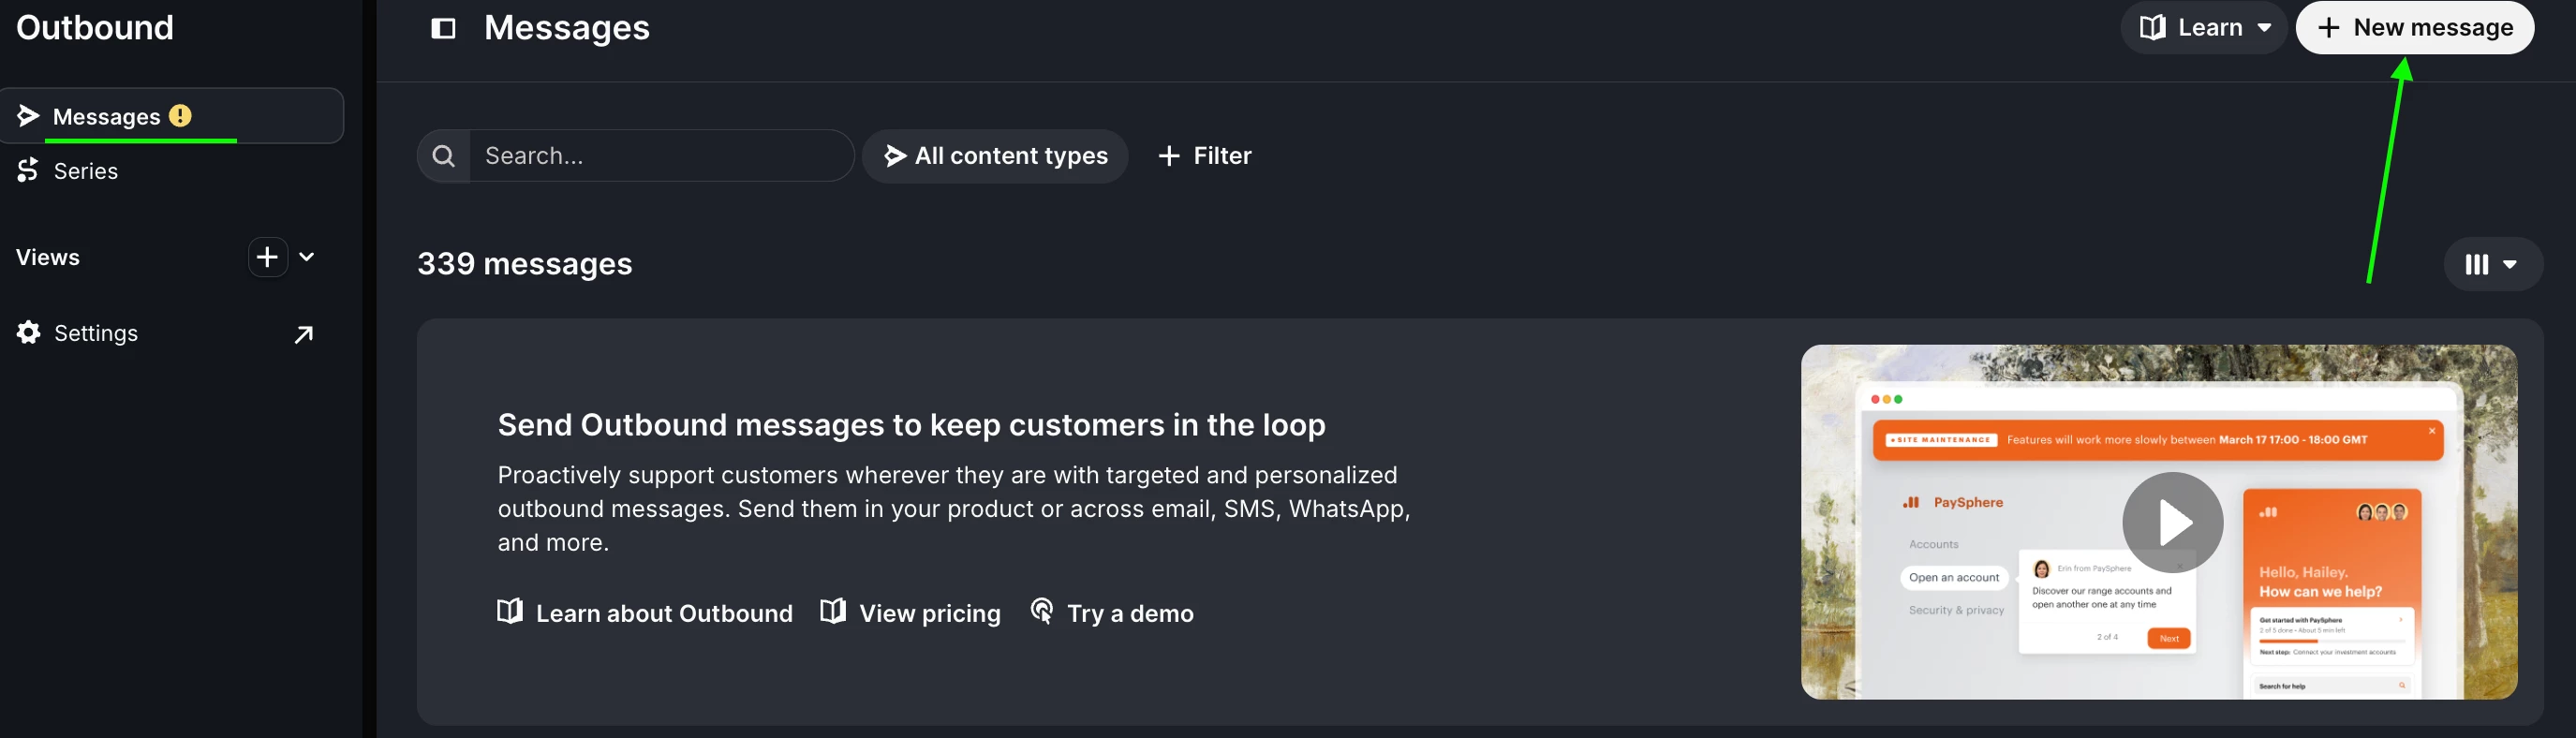Open the View pricing link
2576x738 pixels.
[x=910, y=613]
